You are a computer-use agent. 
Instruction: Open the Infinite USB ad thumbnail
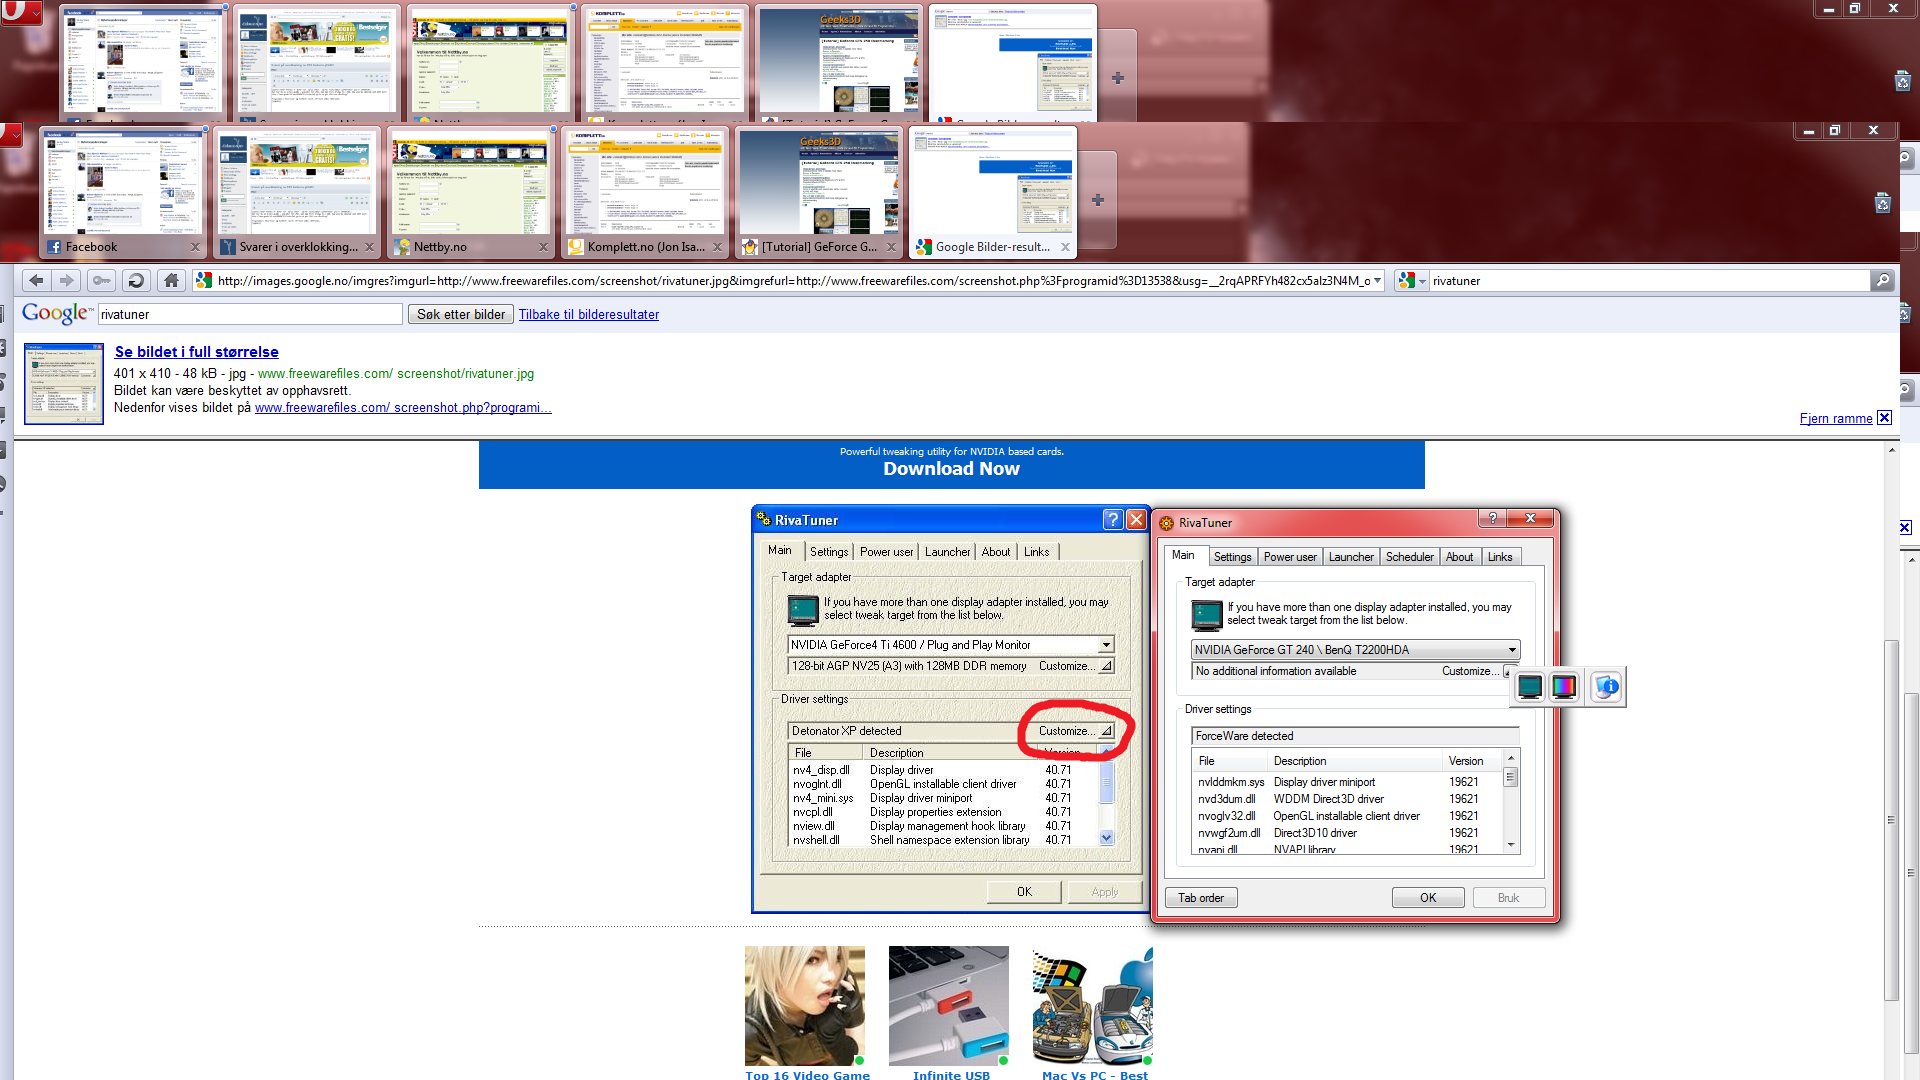tap(950, 1006)
